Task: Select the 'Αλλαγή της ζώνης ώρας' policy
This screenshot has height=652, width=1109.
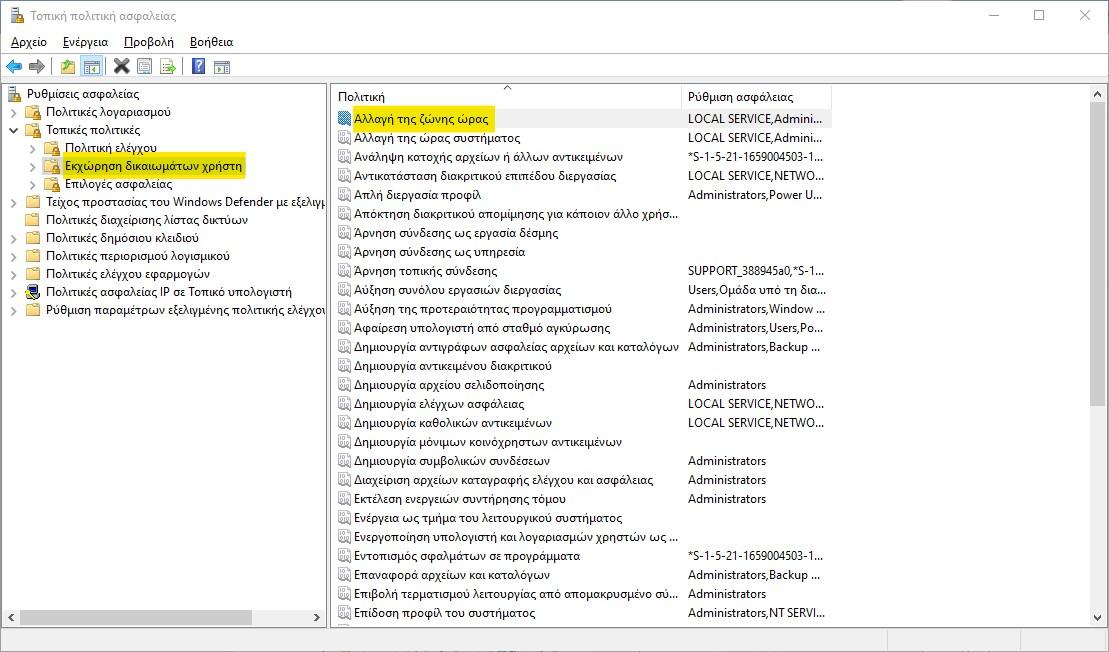Action: coord(421,119)
